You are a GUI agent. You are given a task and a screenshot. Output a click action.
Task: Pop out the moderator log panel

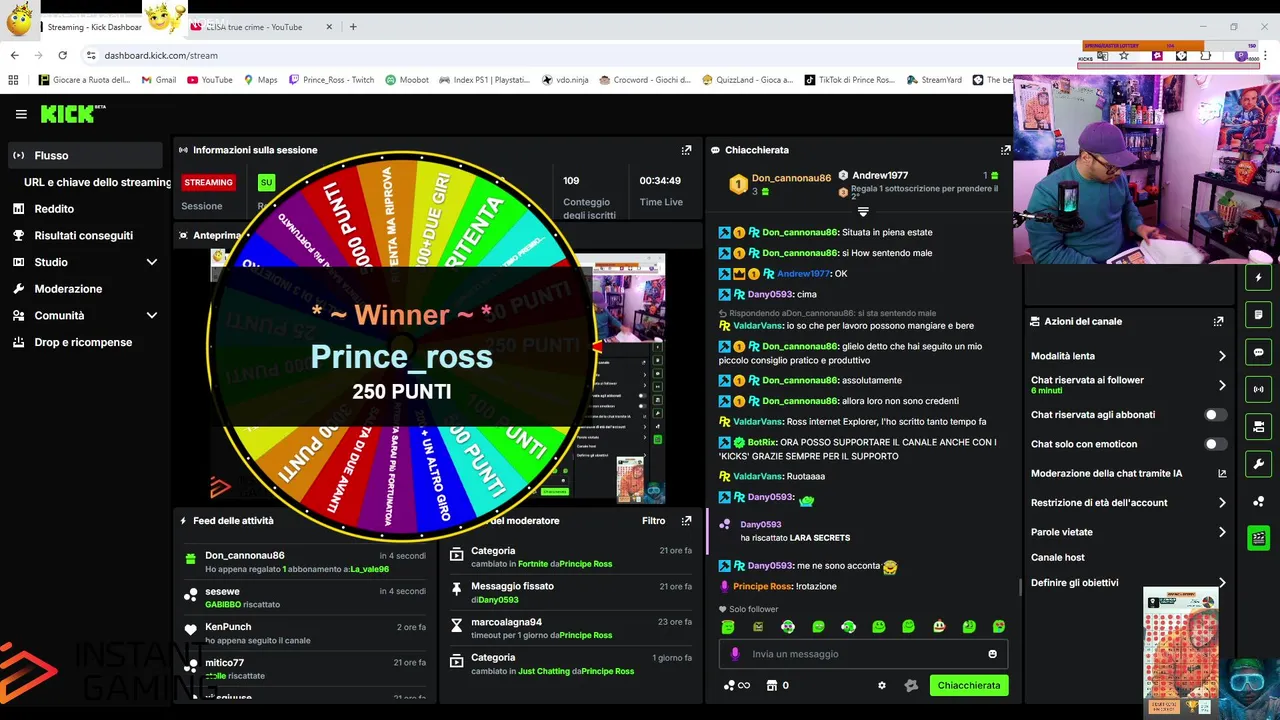pos(686,521)
